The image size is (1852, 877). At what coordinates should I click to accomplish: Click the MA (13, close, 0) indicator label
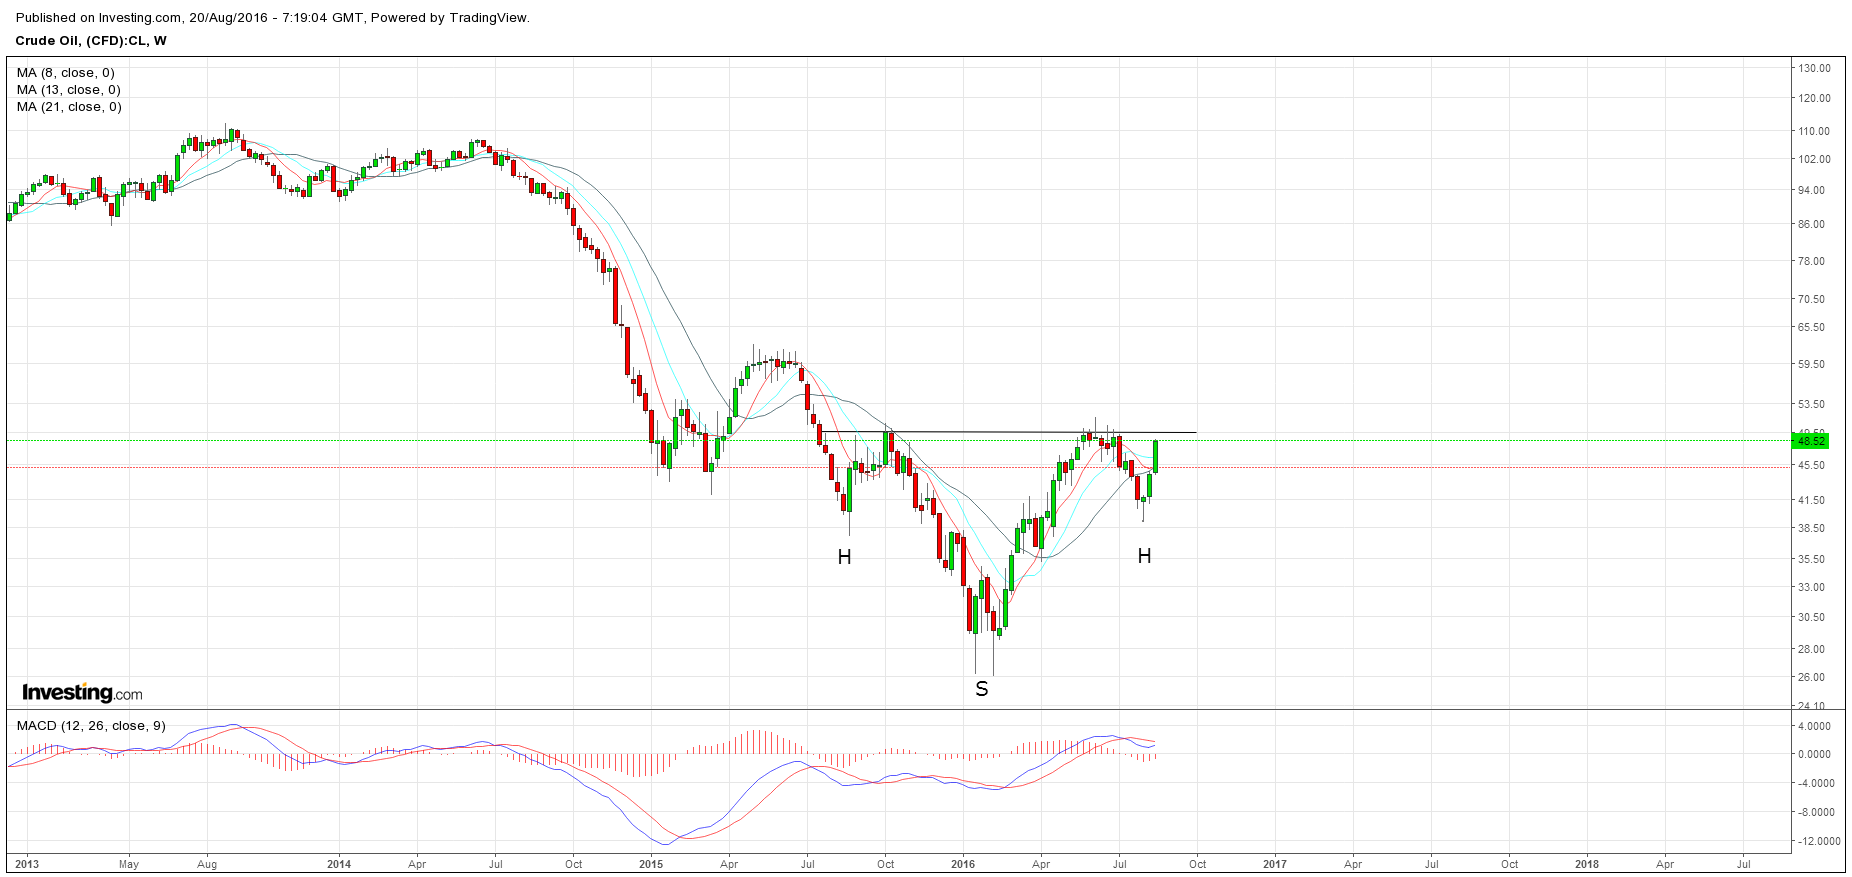coord(68,90)
